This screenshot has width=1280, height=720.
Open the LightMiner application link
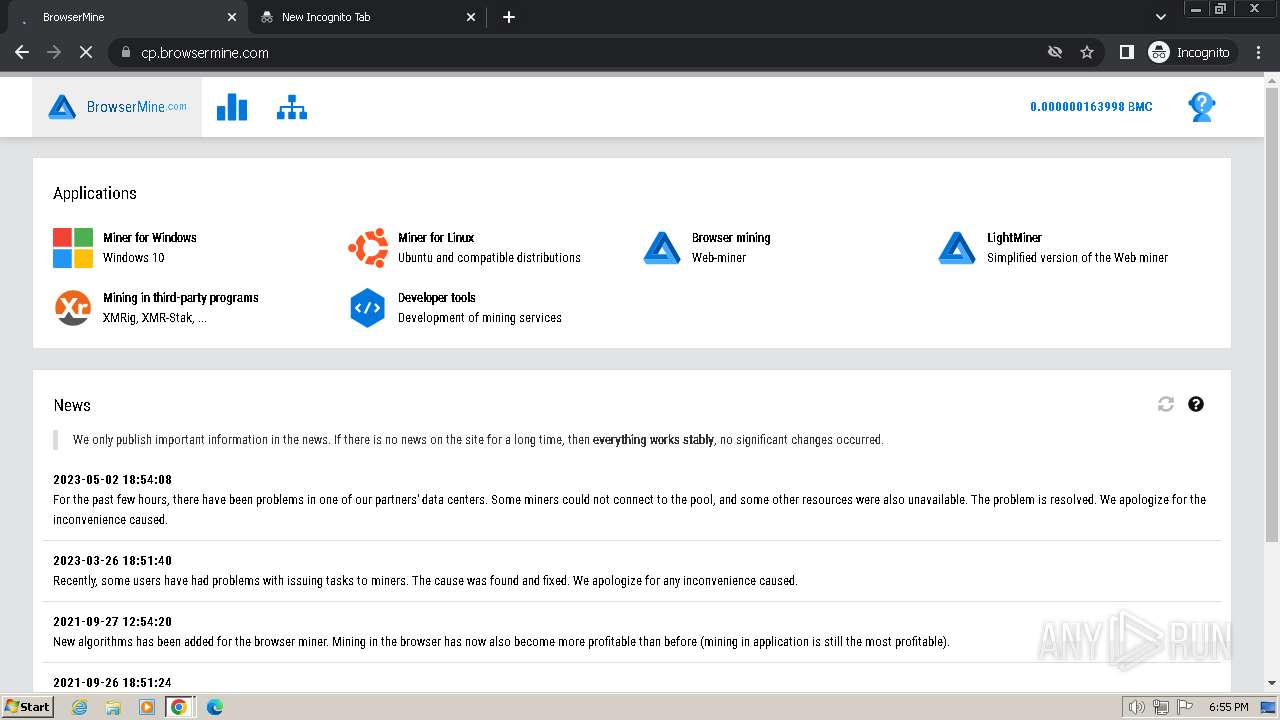pos(1014,238)
